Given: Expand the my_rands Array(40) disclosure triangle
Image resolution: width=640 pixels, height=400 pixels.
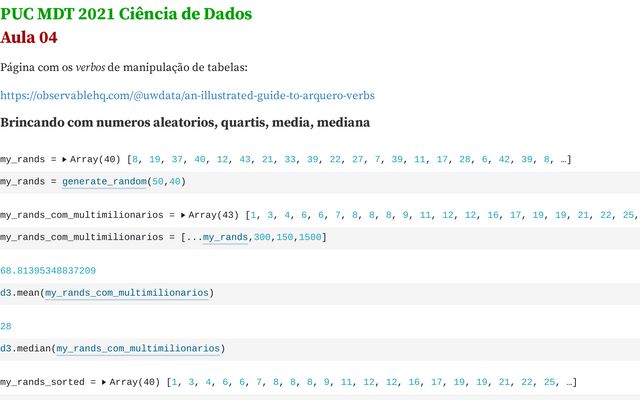Looking at the screenshot, I should pyautogui.click(x=65, y=159).
